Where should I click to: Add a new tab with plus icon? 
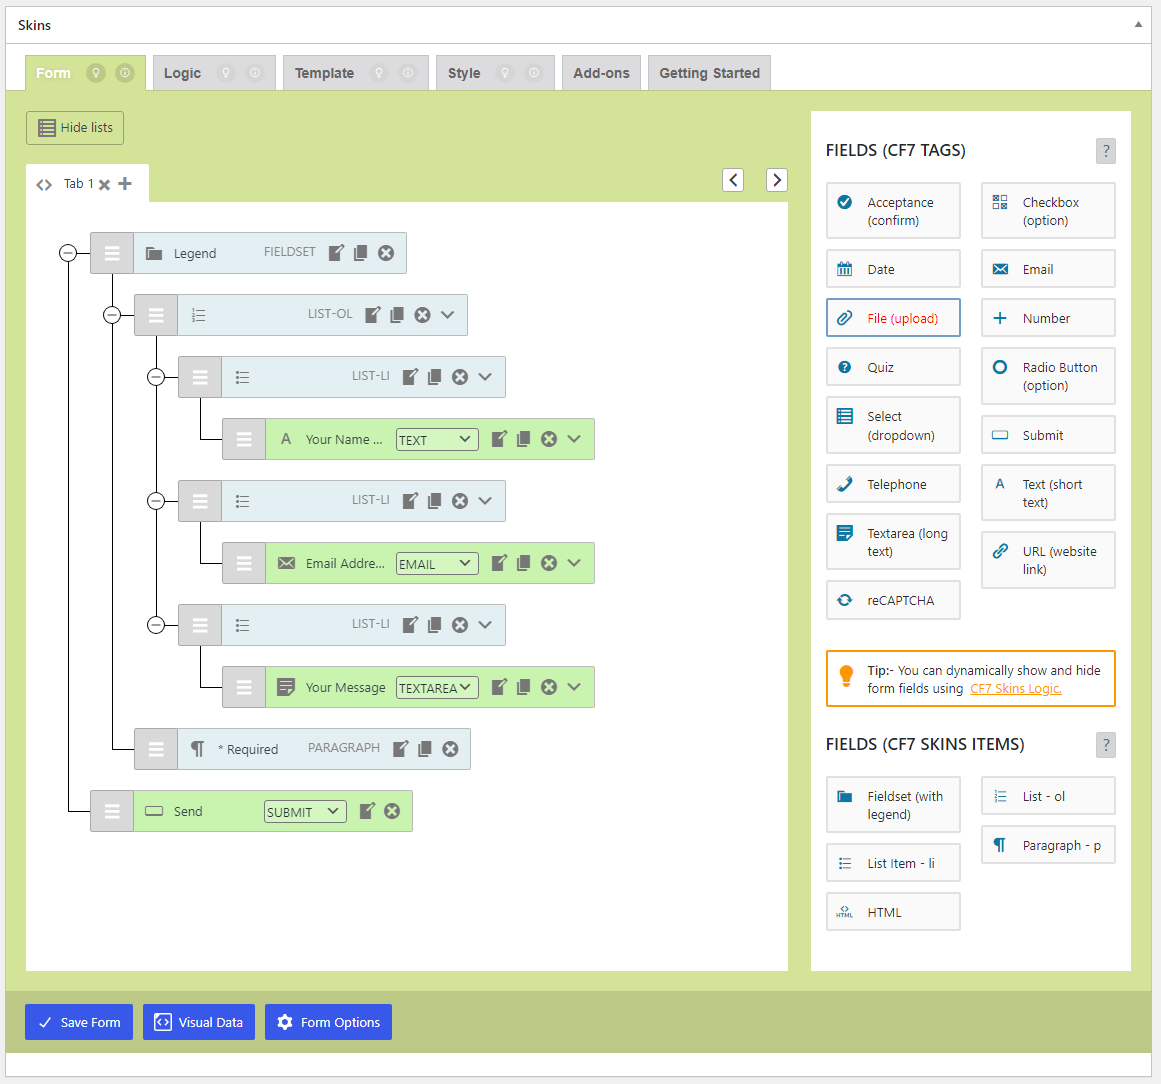(x=125, y=184)
